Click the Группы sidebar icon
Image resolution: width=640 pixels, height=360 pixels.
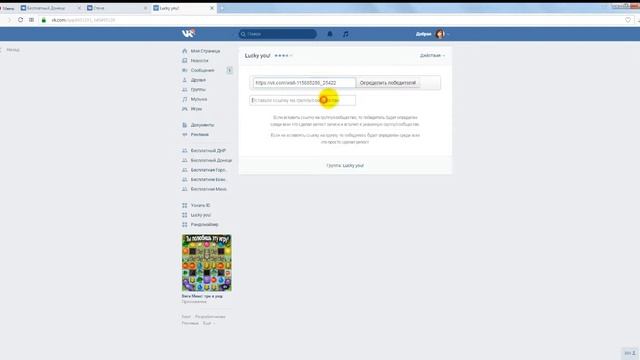(184, 89)
